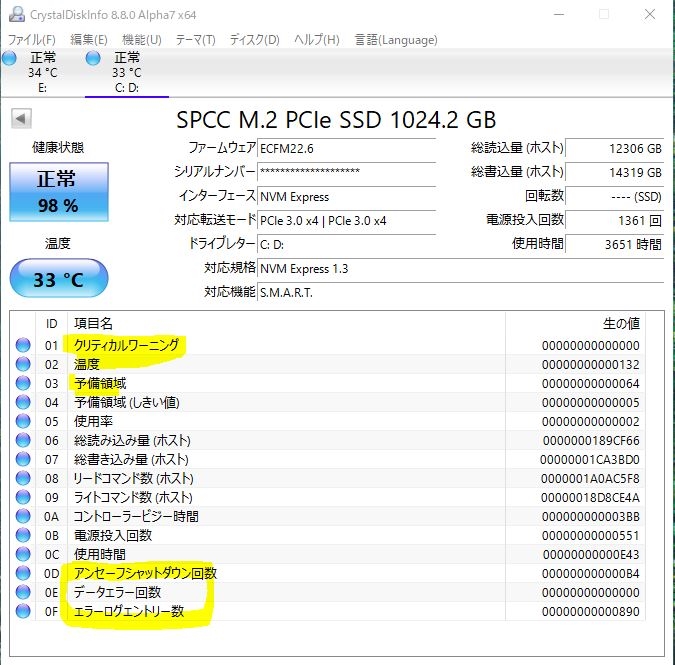This screenshot has height=665, width=675.
Task: Click raw value 0000000189CF66
Action: point(591,440)
